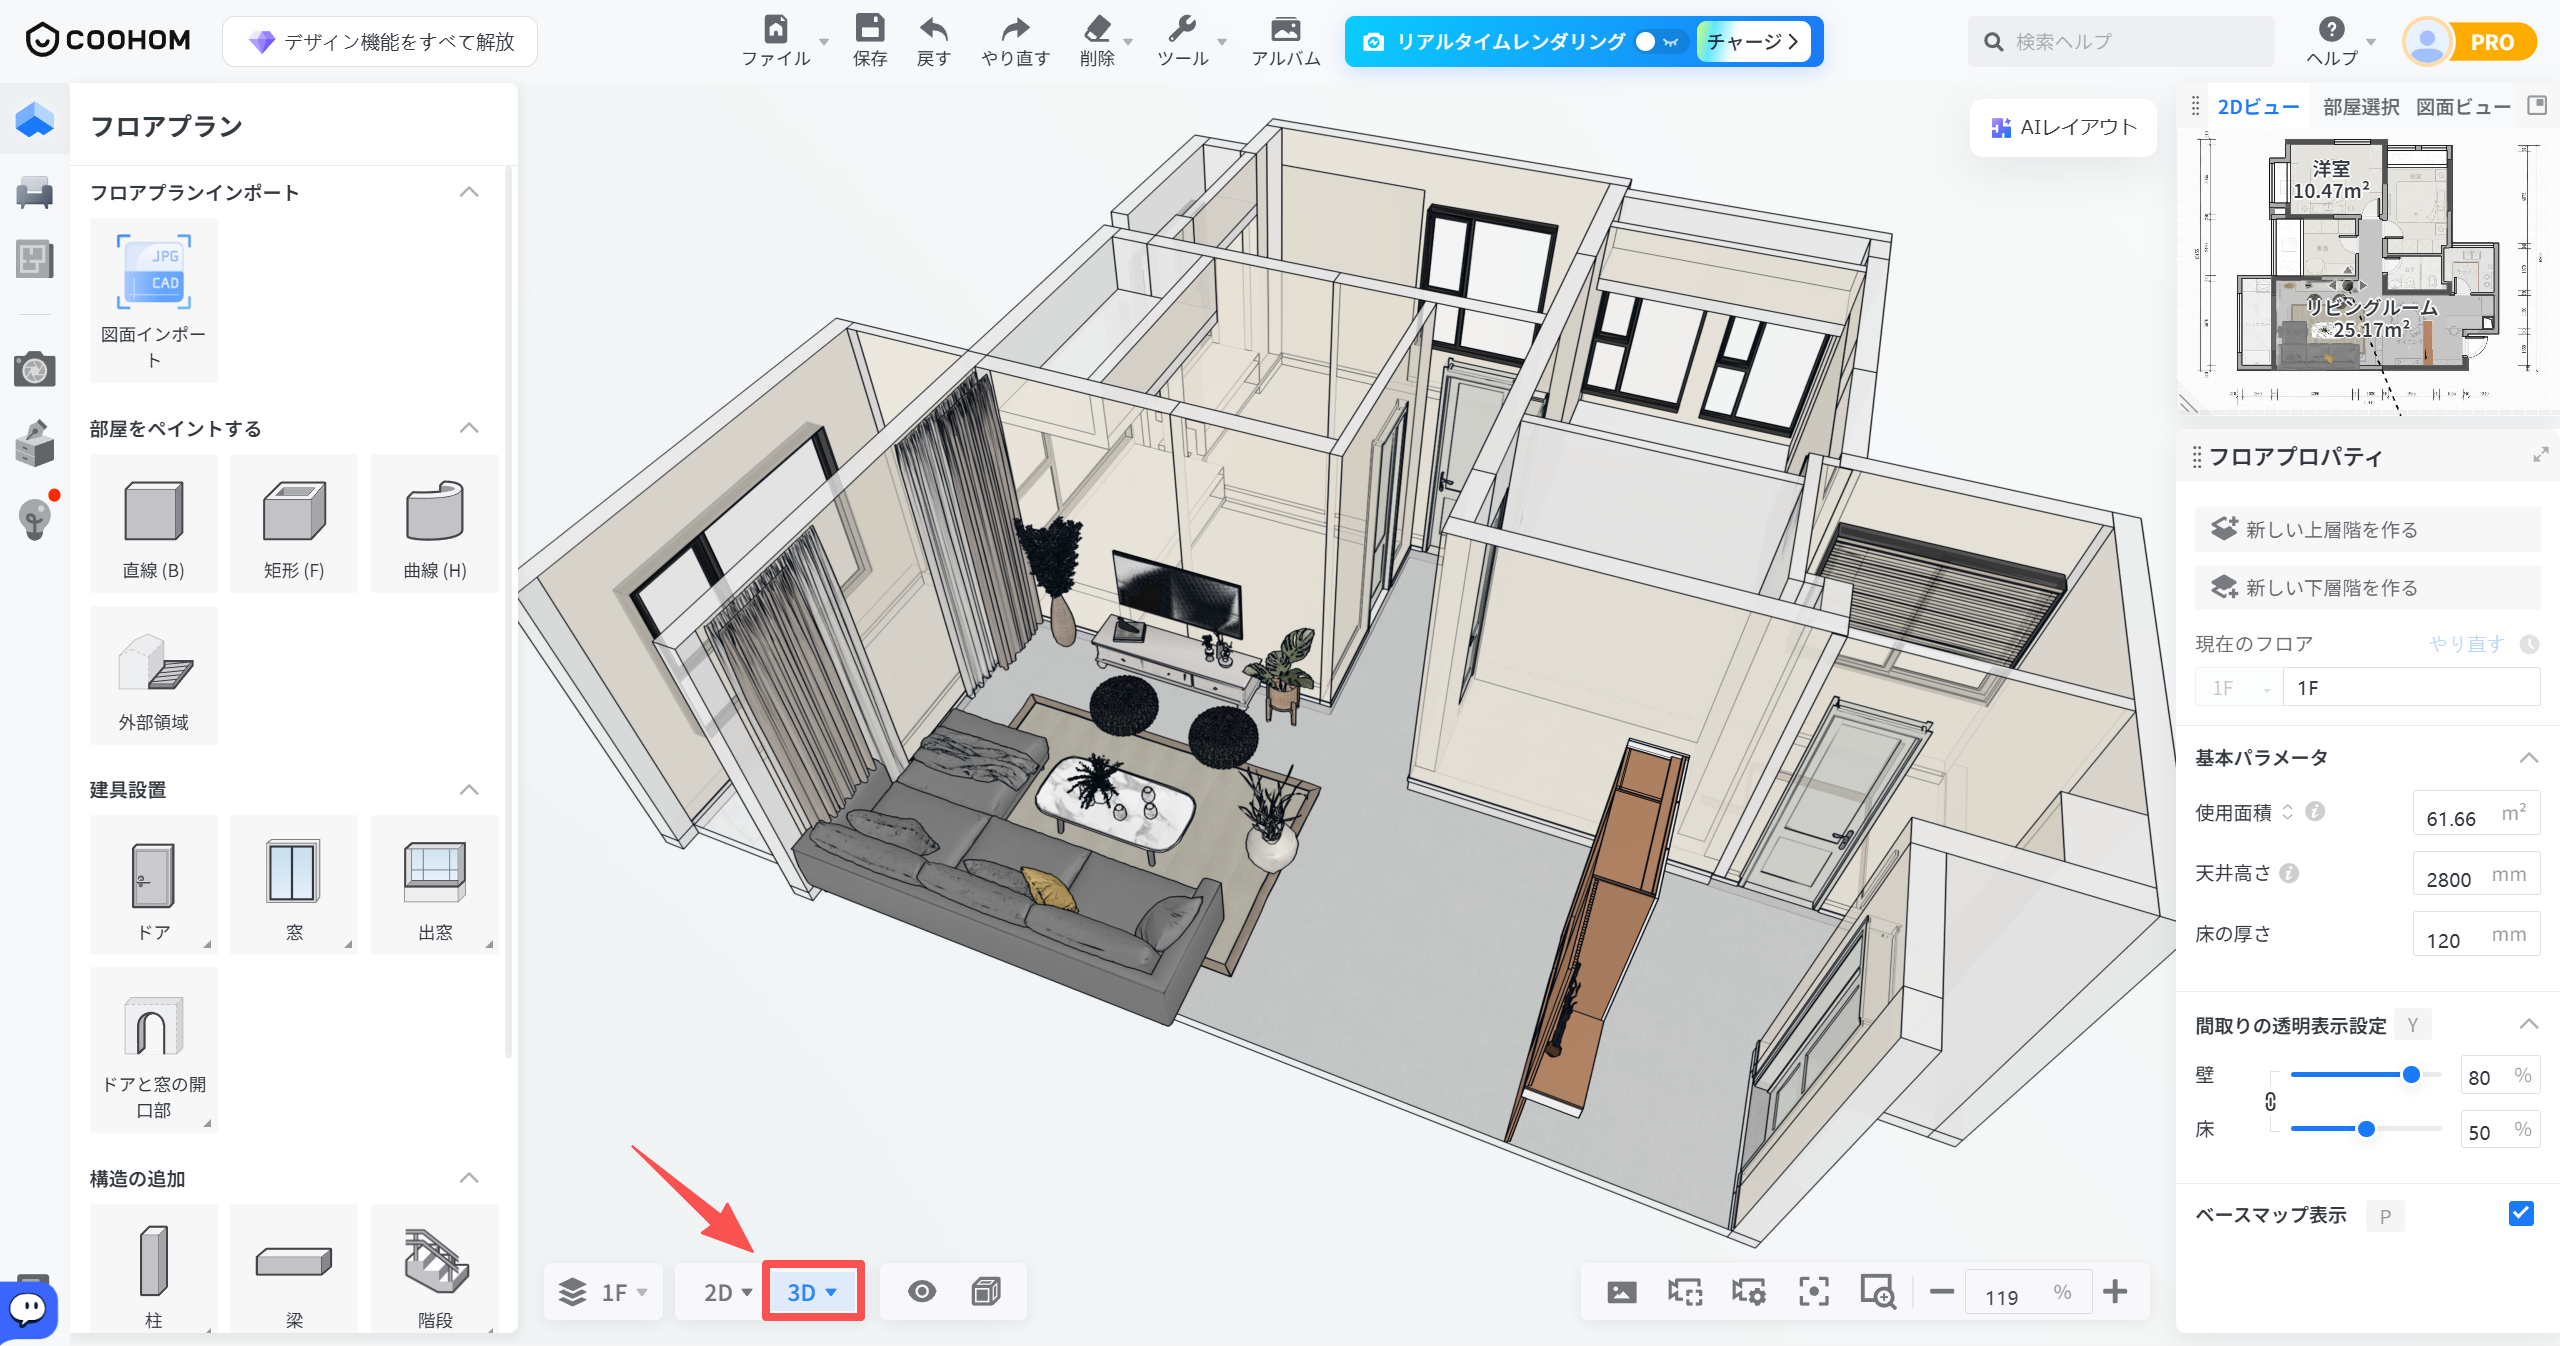Open the 現在のフロア 1F dropdown
The image size is (2560, 1346).
[2238, 688]
